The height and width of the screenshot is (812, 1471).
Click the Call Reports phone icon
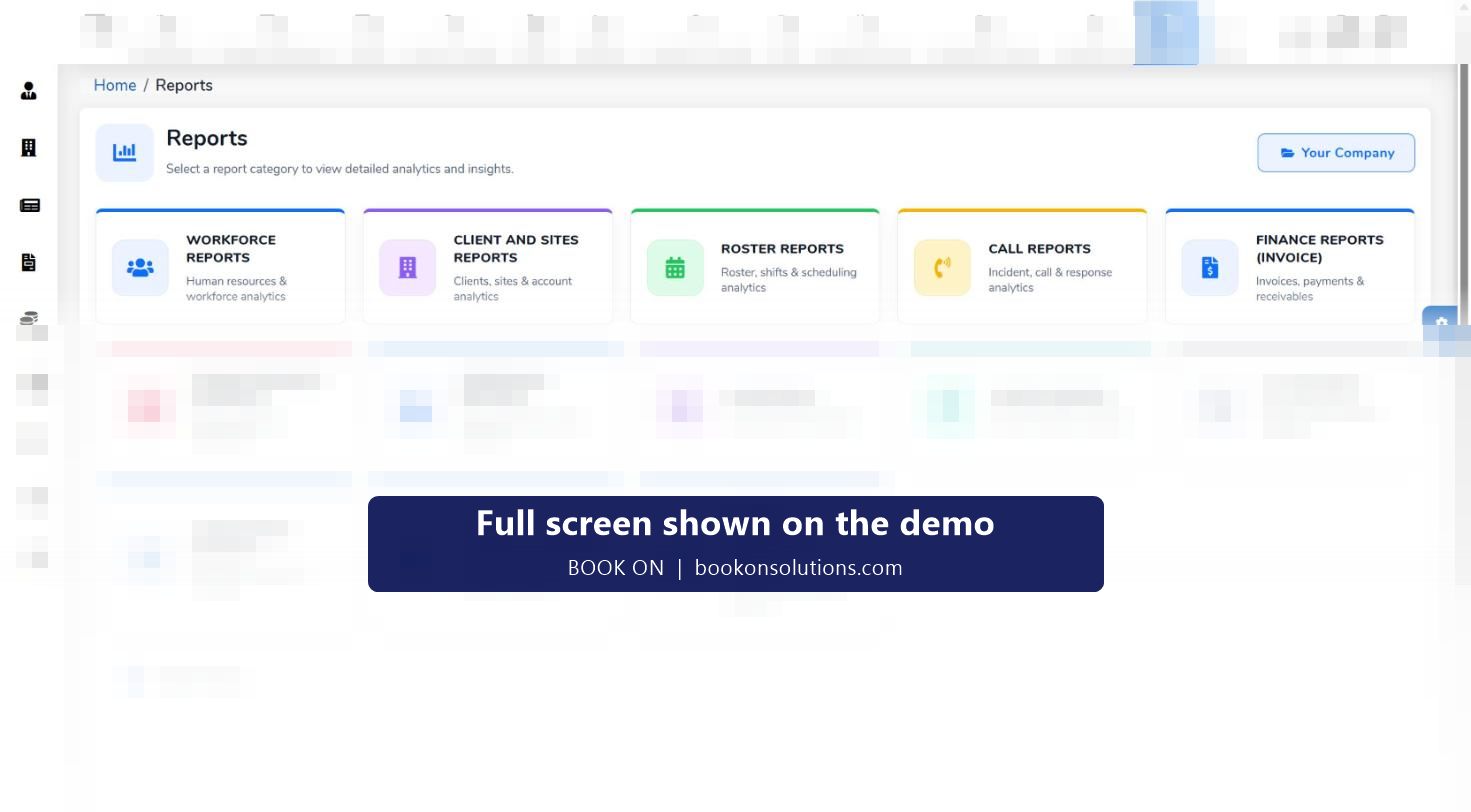942,268
